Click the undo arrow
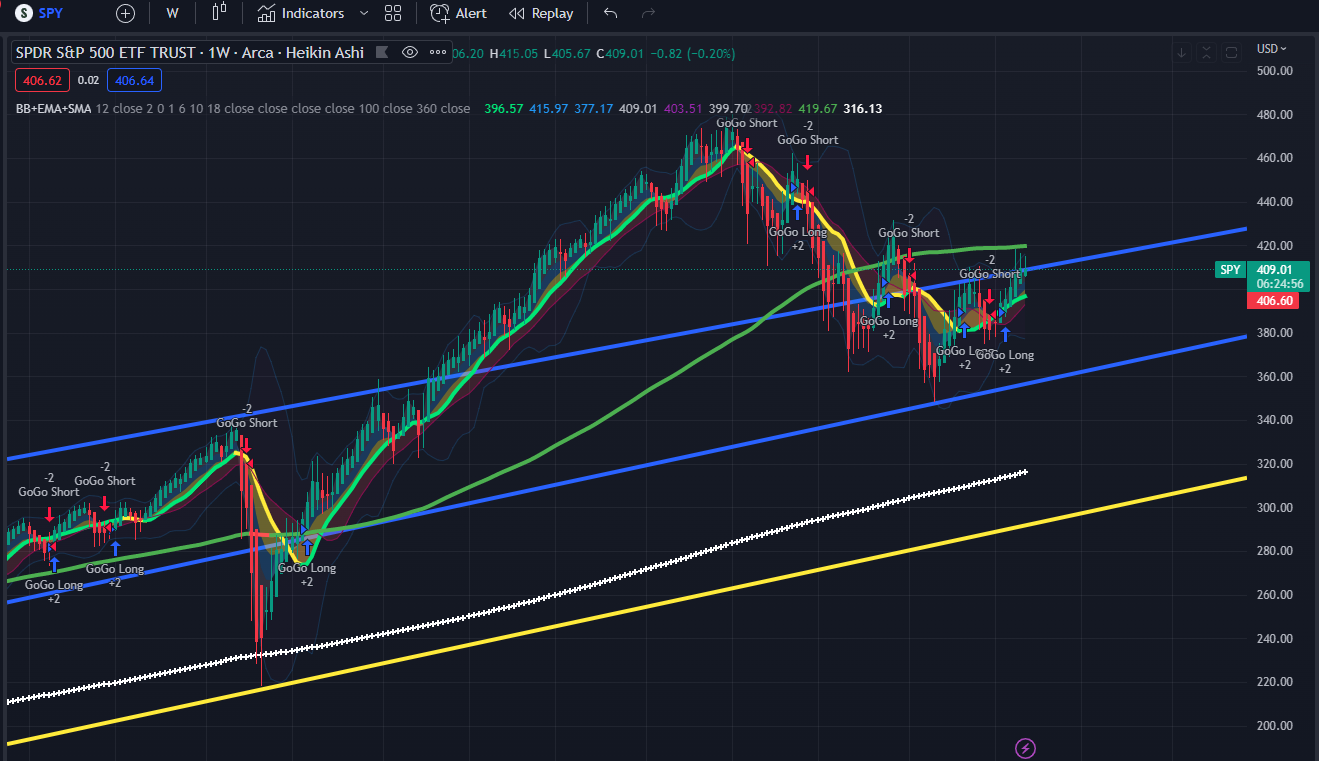Screen dimensions: 1319x761 pos(611,13)
